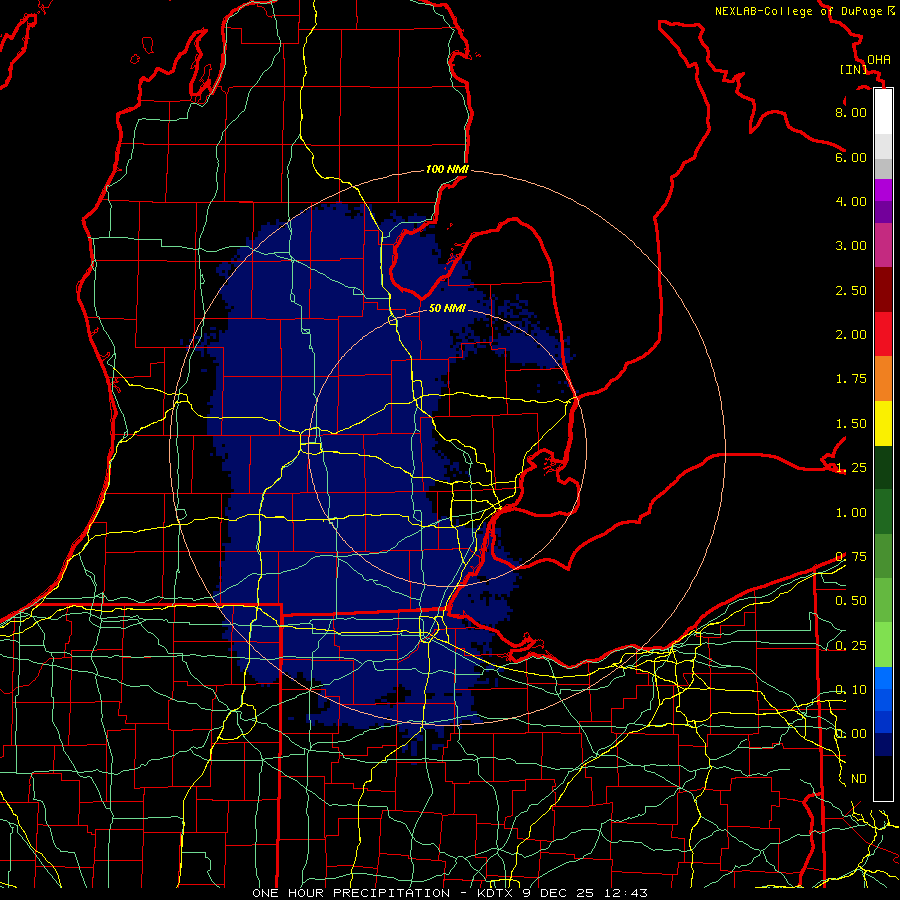Select the 100 NMI range ring label

[447, 169]
